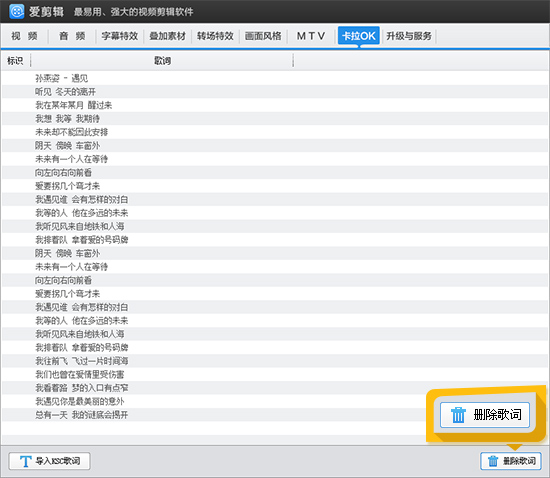Image resolution: width=550 pixels, height=478 pixels.
Task: Select lyric row 未来却不能因此安排
Action: [275, 132]
